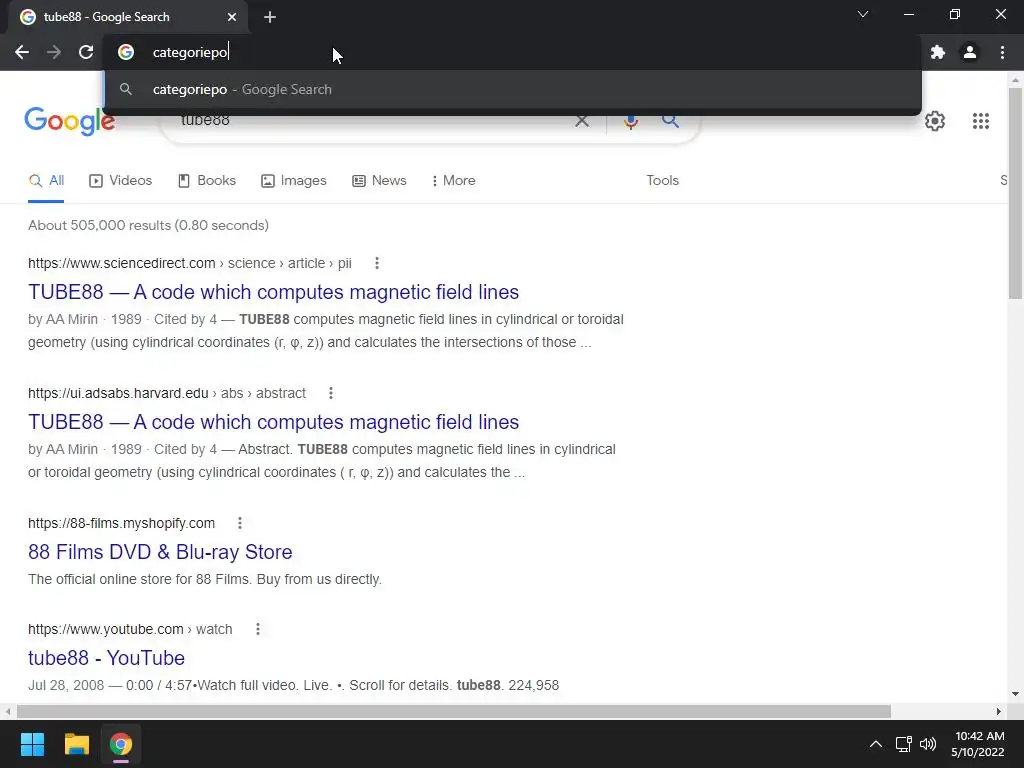The width and height of the screenshot is (1024, 768).
Task: Expand the More search options
Action: pos(453,181)
